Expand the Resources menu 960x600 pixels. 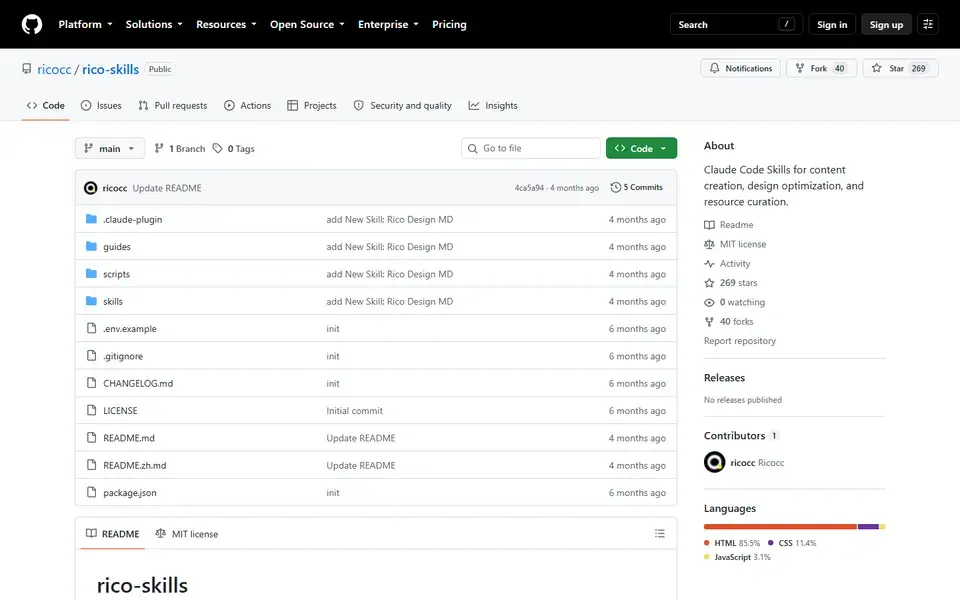tap(226, 24)
